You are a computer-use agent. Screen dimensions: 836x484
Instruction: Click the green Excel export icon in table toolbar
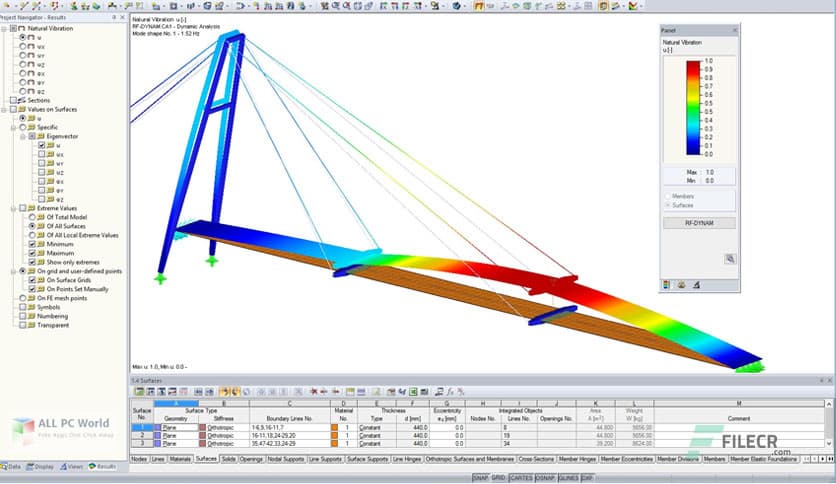pos(413,392)
